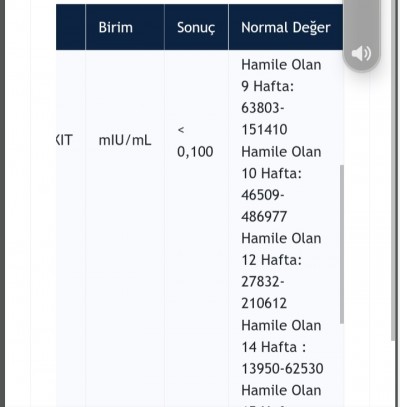The image size is (400, 407).
Task: Click the 14 Hafta reference range text
Action: [x=273, y=347]
